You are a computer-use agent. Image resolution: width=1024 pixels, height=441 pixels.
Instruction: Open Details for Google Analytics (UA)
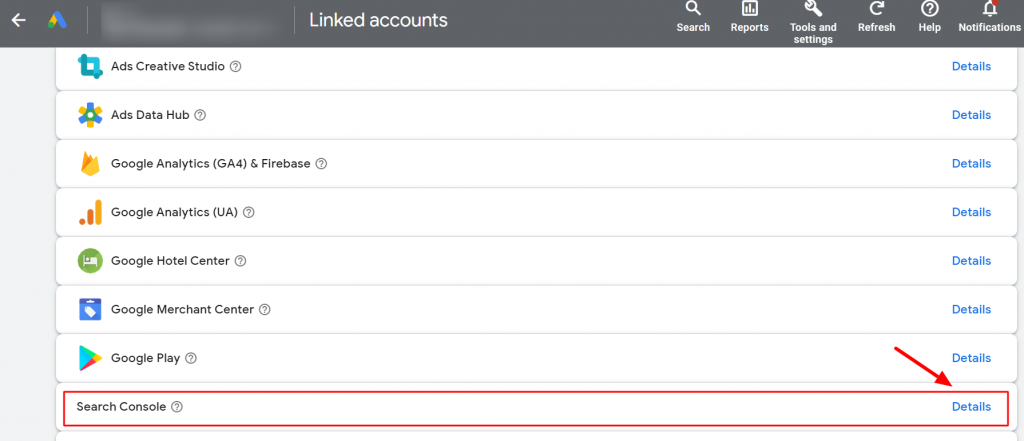[x=971, y=212]
